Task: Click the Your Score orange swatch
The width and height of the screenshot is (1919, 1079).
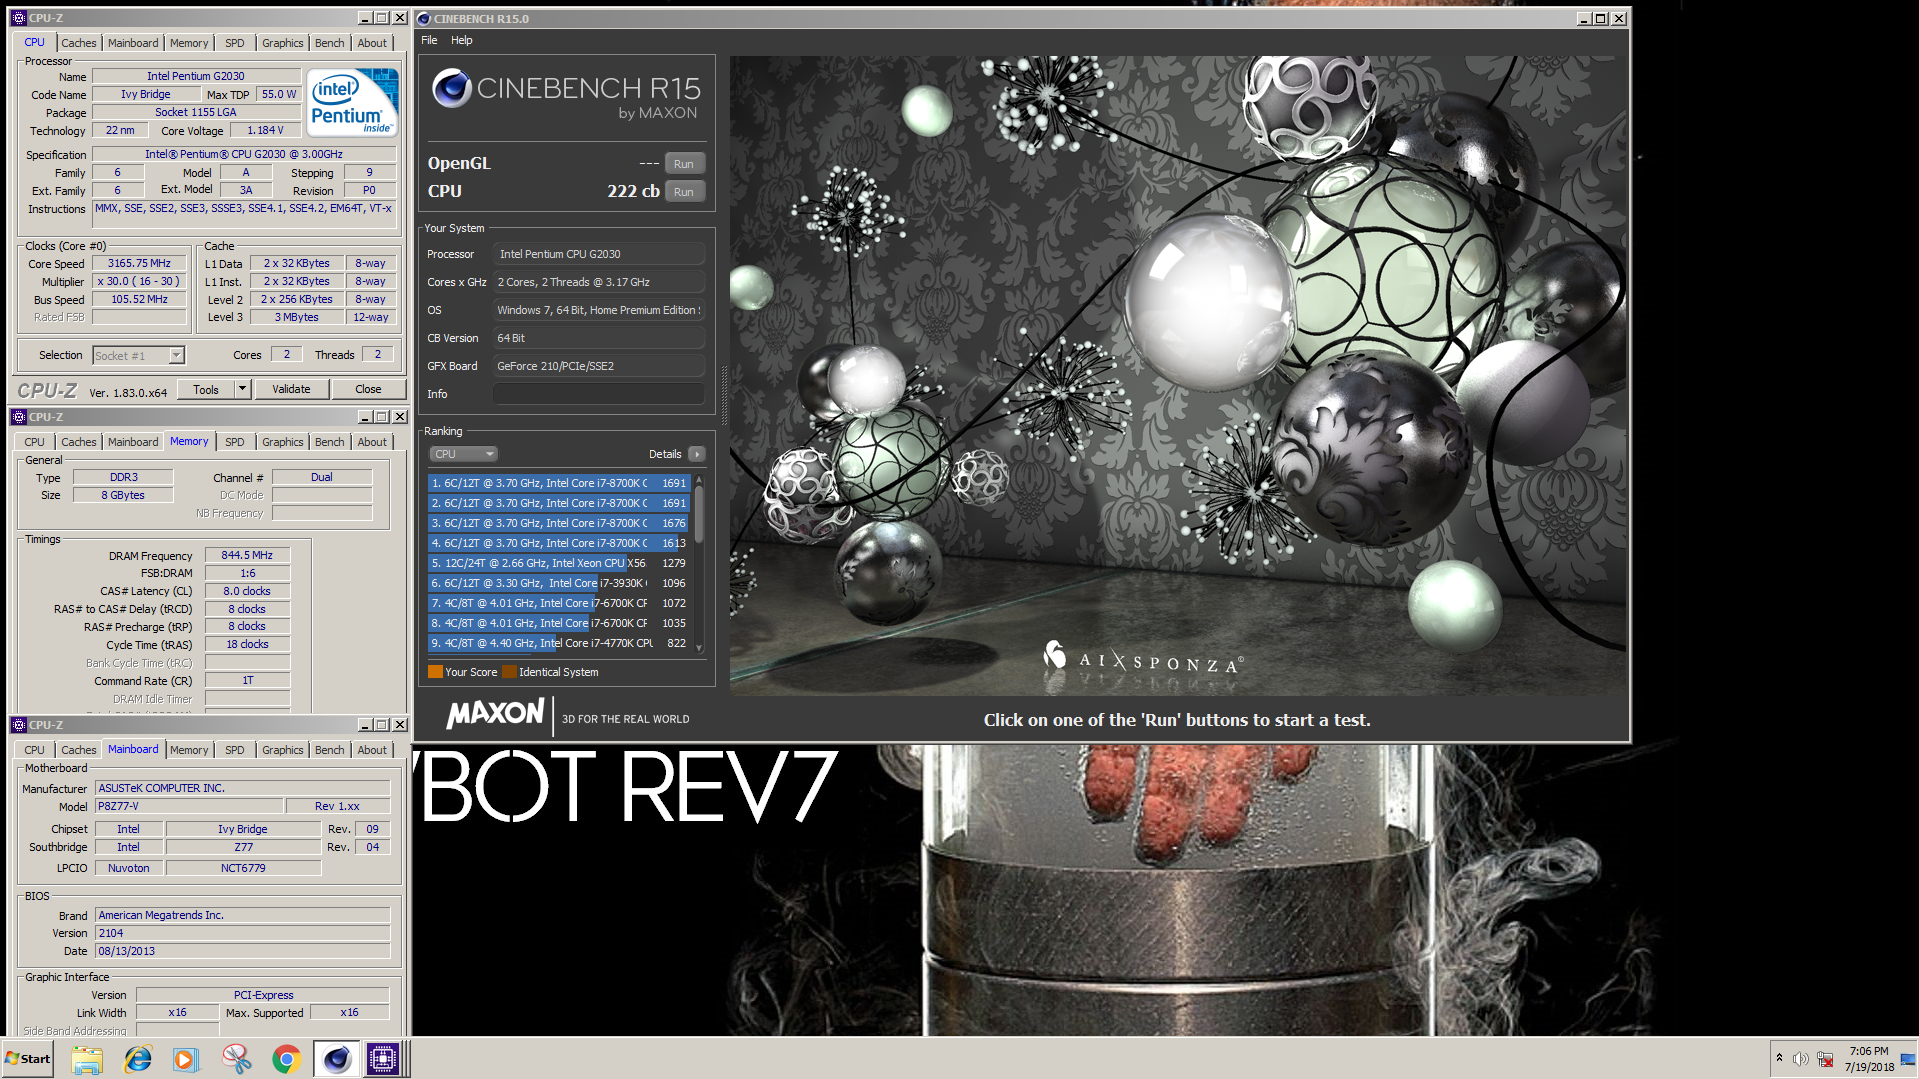Action: click(435, 672)
